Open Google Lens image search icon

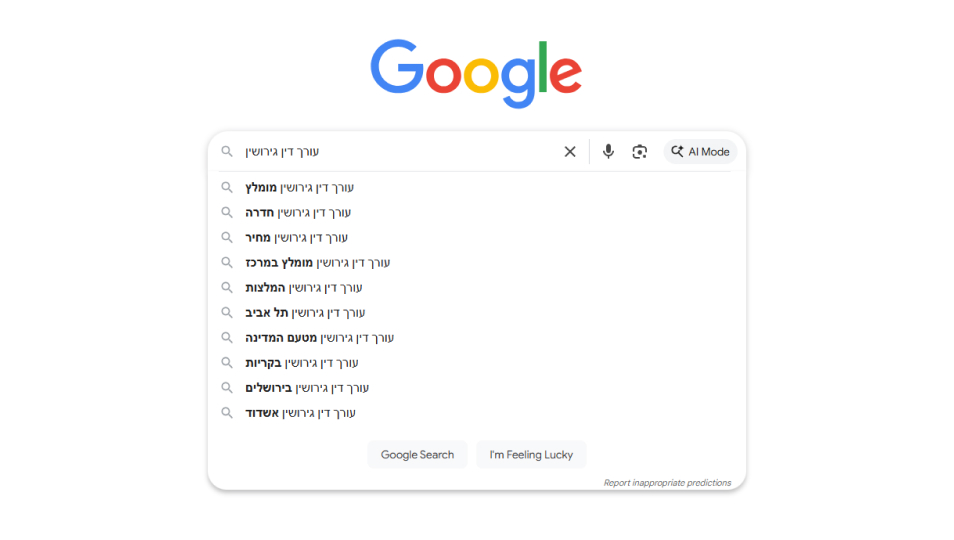tap(640, 152)
